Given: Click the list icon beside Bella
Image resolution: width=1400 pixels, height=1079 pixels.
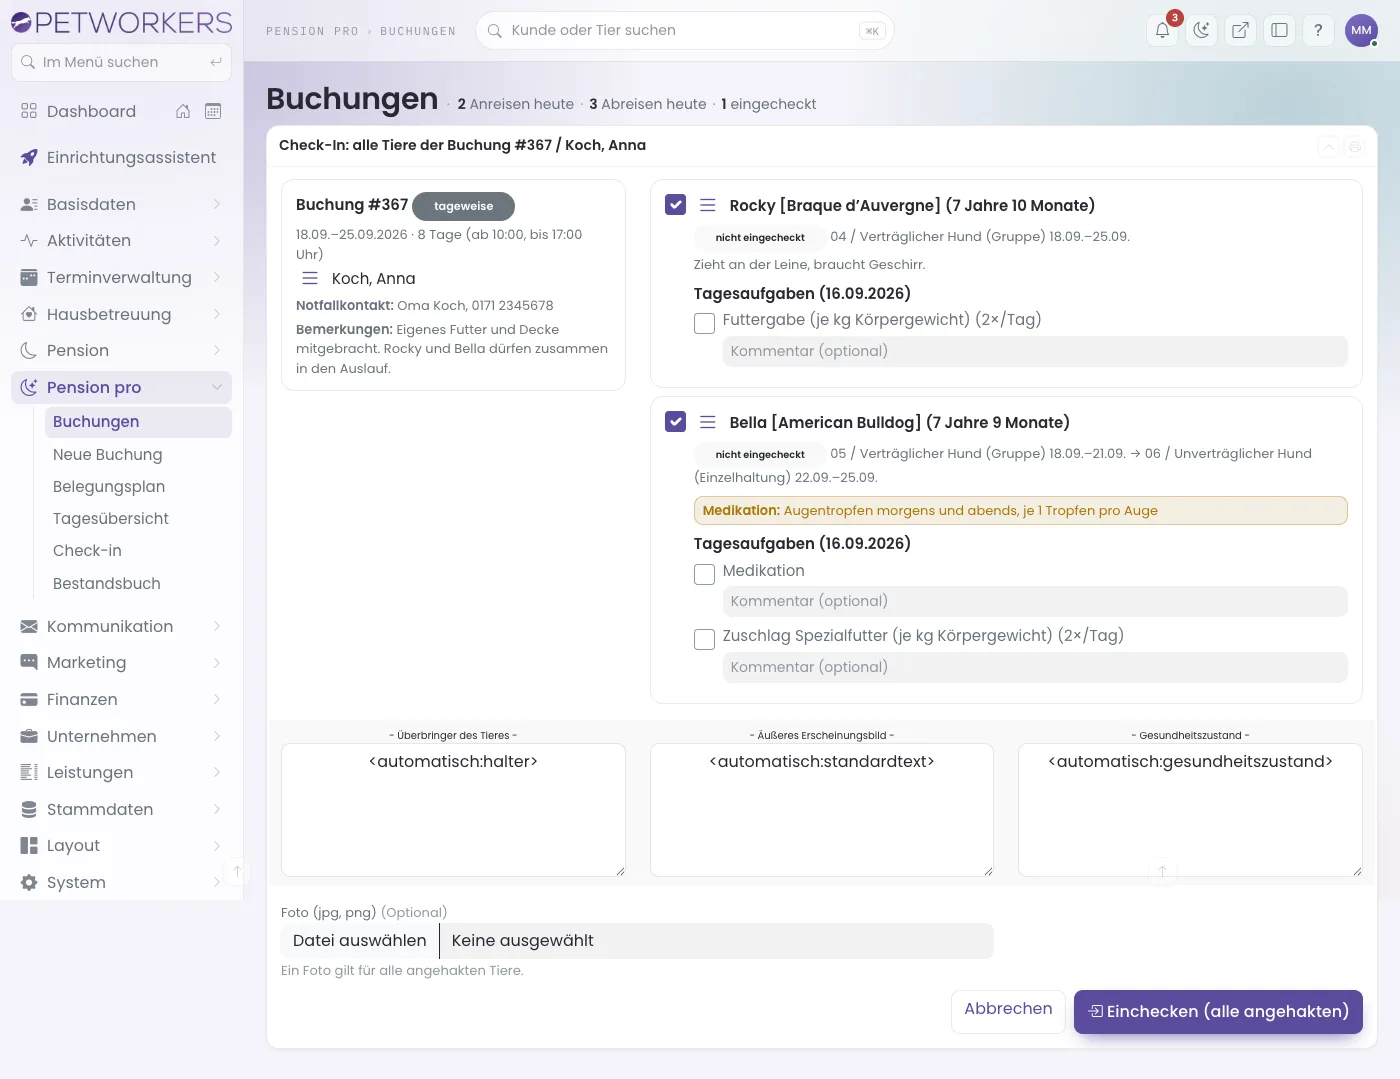Looking at the screenshot, I should (708, 422).
